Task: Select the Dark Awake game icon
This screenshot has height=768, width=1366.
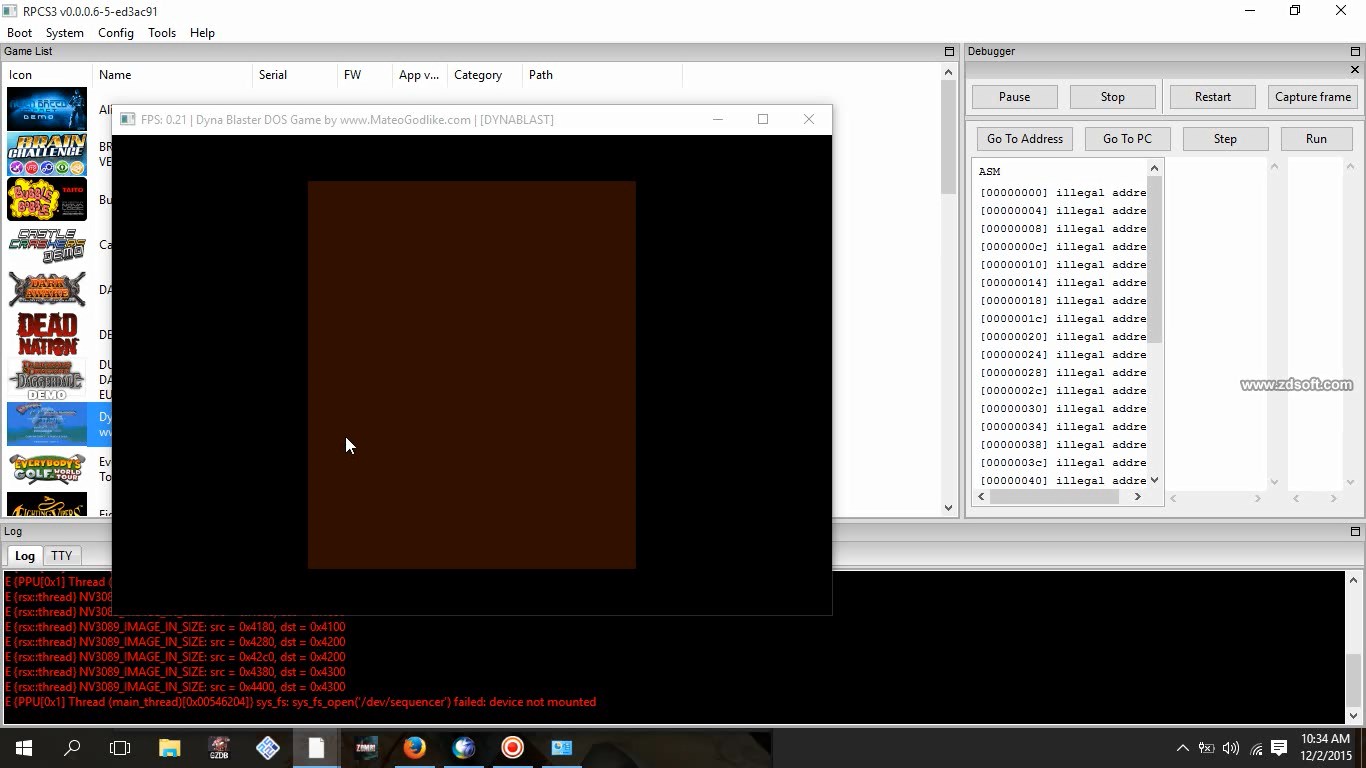Action: (47, 289)
